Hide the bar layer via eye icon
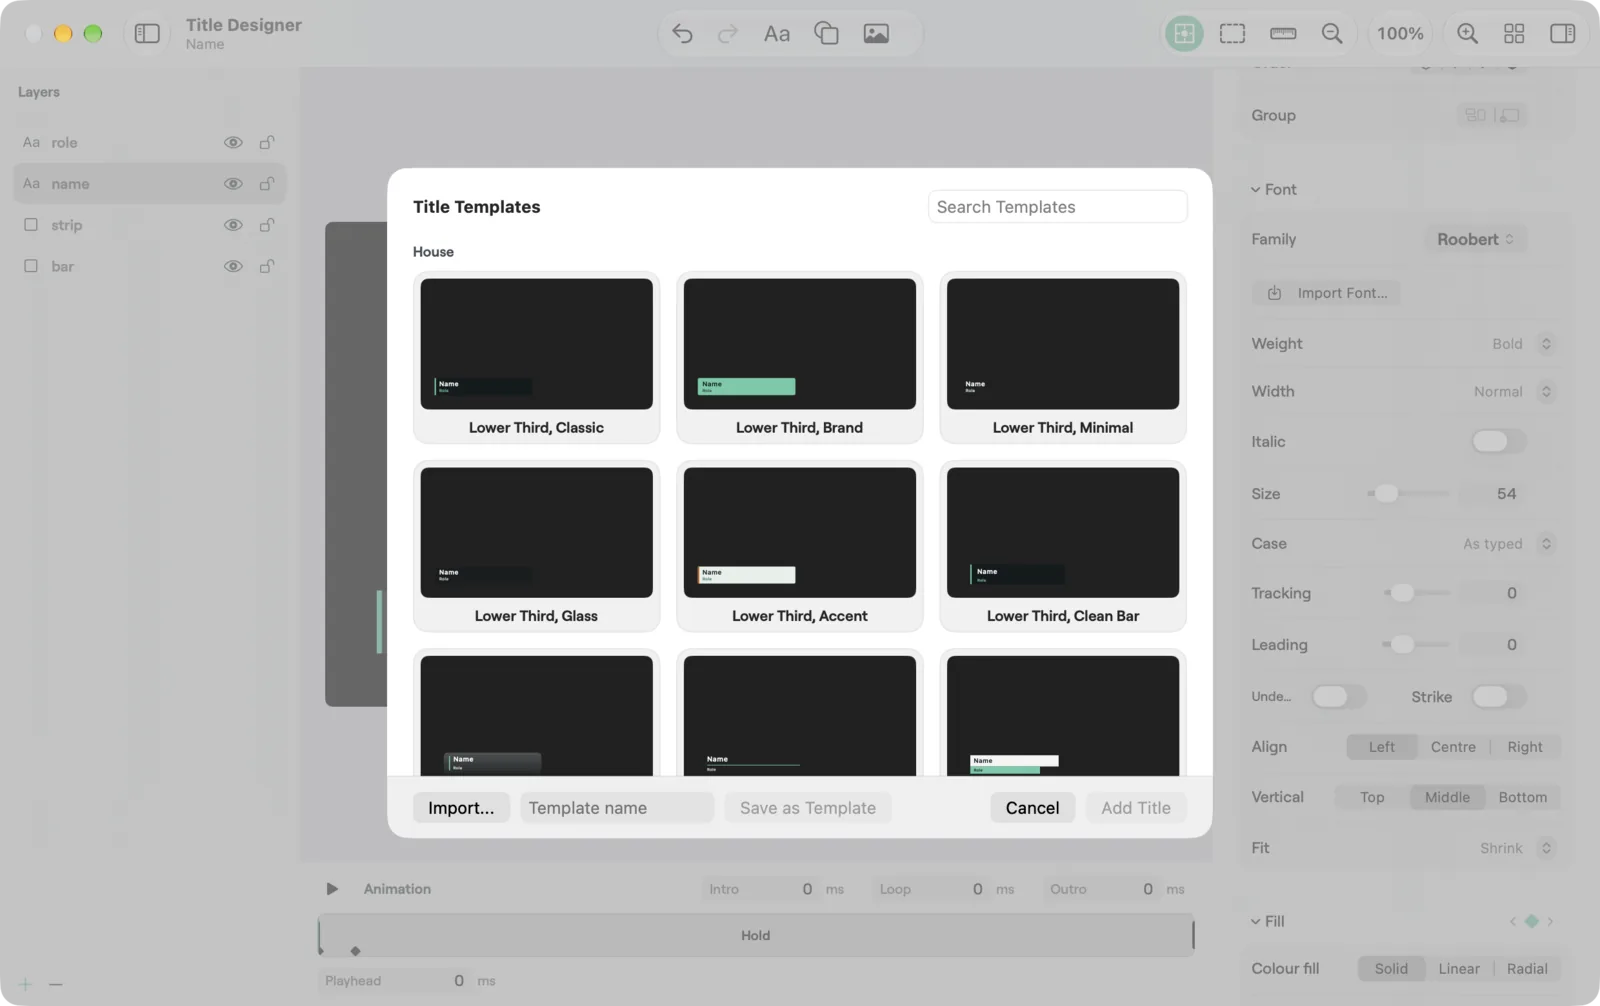 pos(233,266)
